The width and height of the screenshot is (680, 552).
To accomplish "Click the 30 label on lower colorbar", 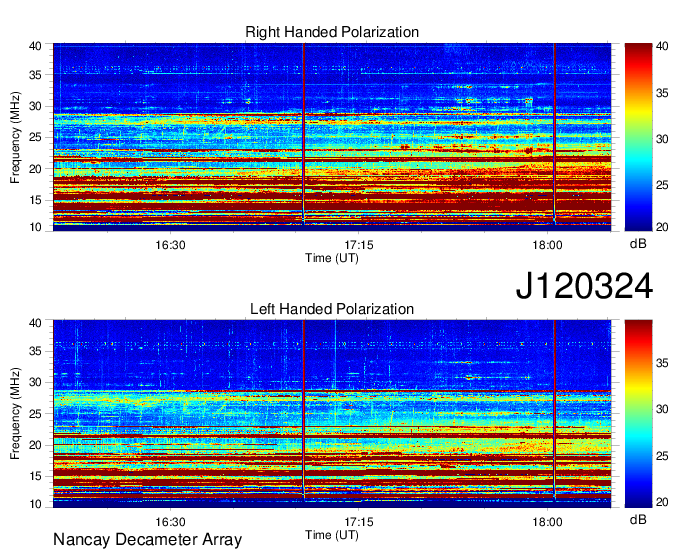I will click(662, 409).
